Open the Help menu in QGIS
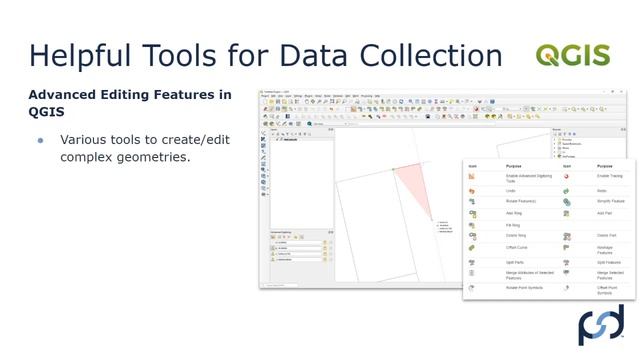Viewport: 640px width, 360px height. (x=377, y=96)
